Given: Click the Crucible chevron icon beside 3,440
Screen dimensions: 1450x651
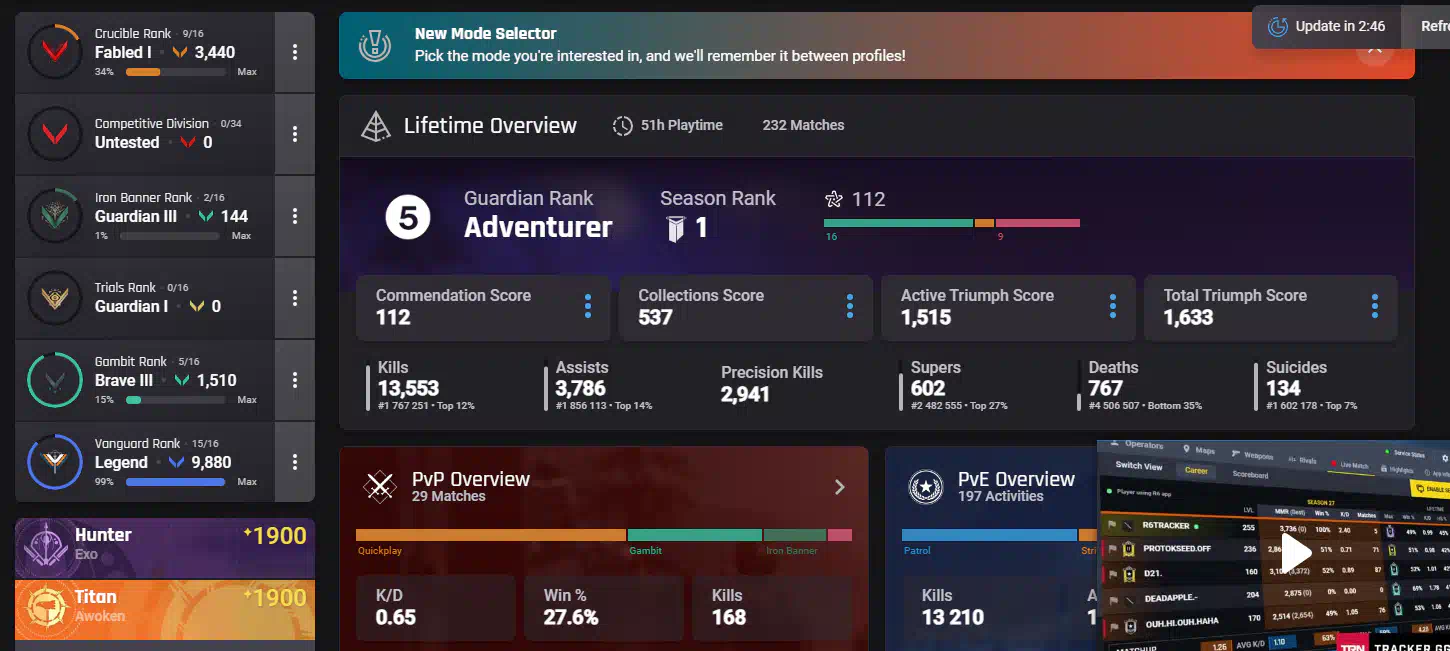Looking at the screenshot, I should point(180,52).
